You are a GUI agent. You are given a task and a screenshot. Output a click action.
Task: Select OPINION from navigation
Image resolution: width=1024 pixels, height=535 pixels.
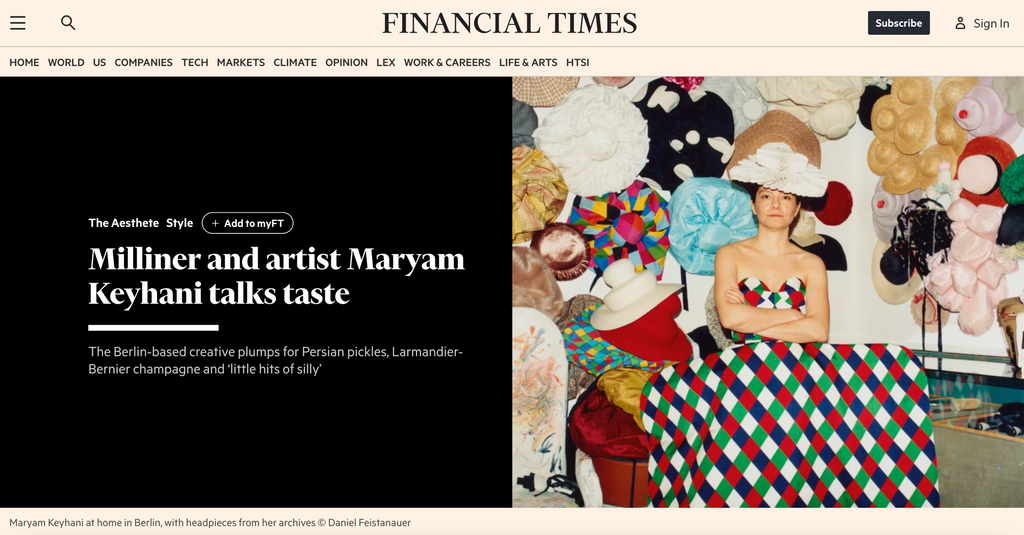[346, 63]
